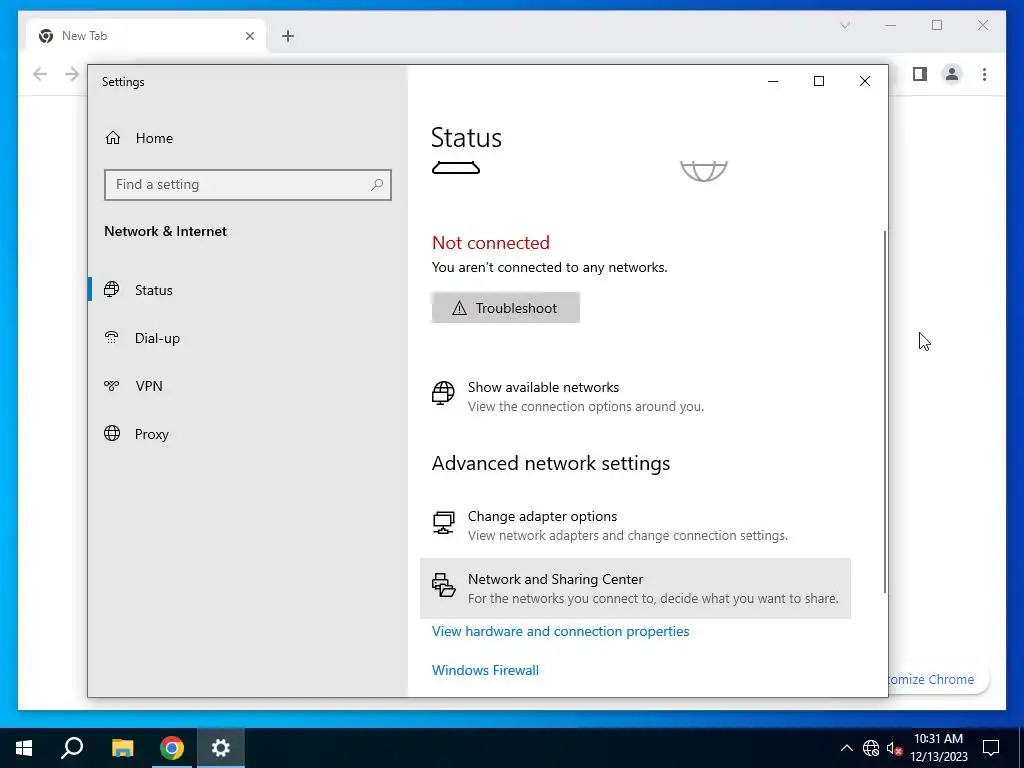
Task: Toggle Chrome's side panel
Action: coord(920,74)
